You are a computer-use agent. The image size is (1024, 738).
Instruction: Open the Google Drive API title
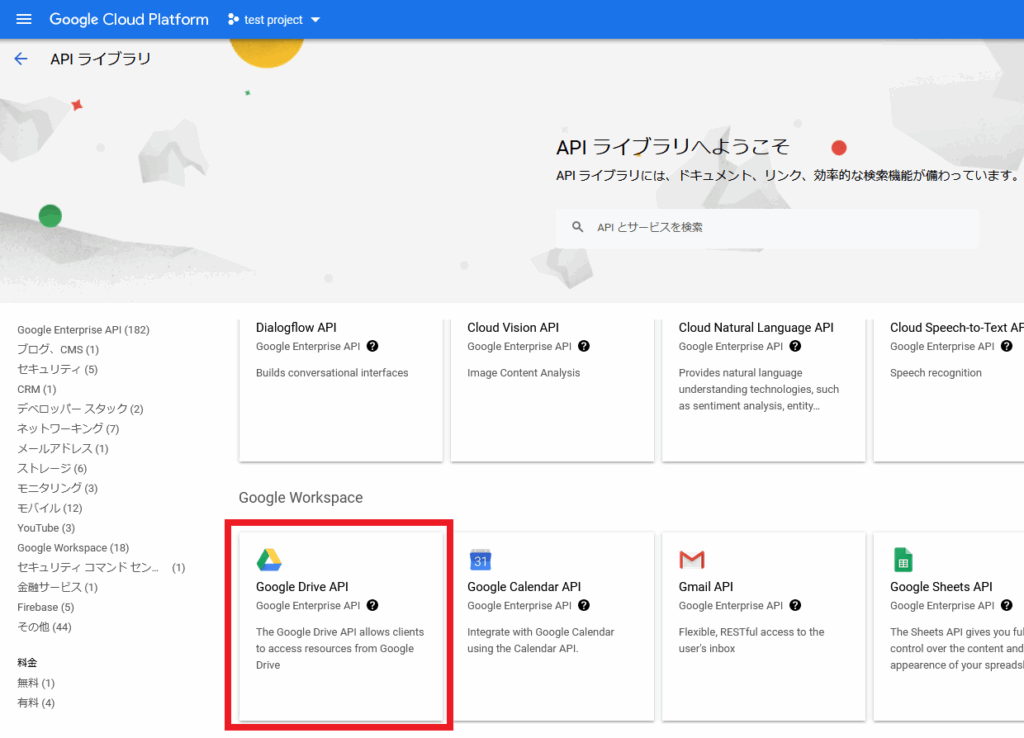pyautogui.click(x=302, y=586)
